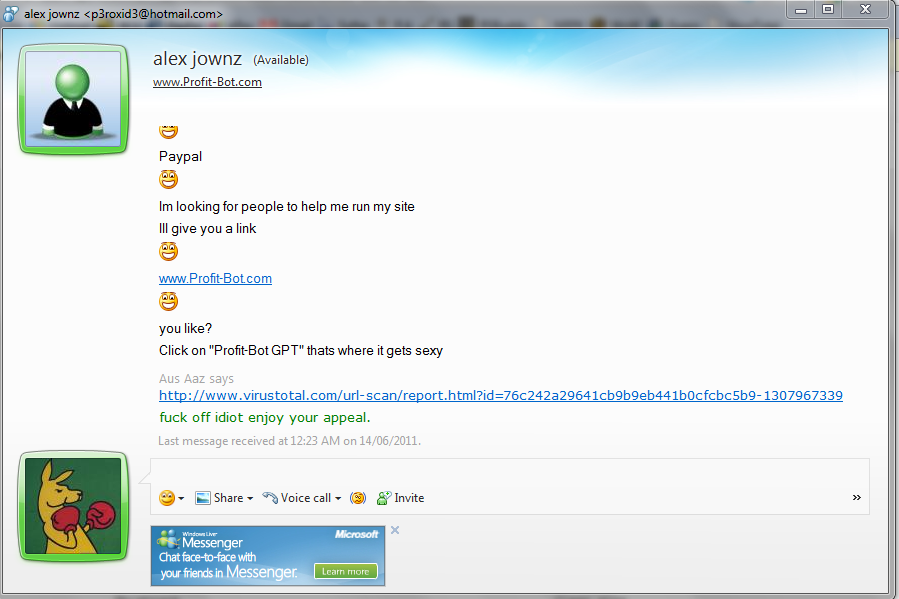Image resolution: width=899 pixels, height=599 pixels.
Task: Expand the emoticon dropdown arrow
Action: [181, 498]
